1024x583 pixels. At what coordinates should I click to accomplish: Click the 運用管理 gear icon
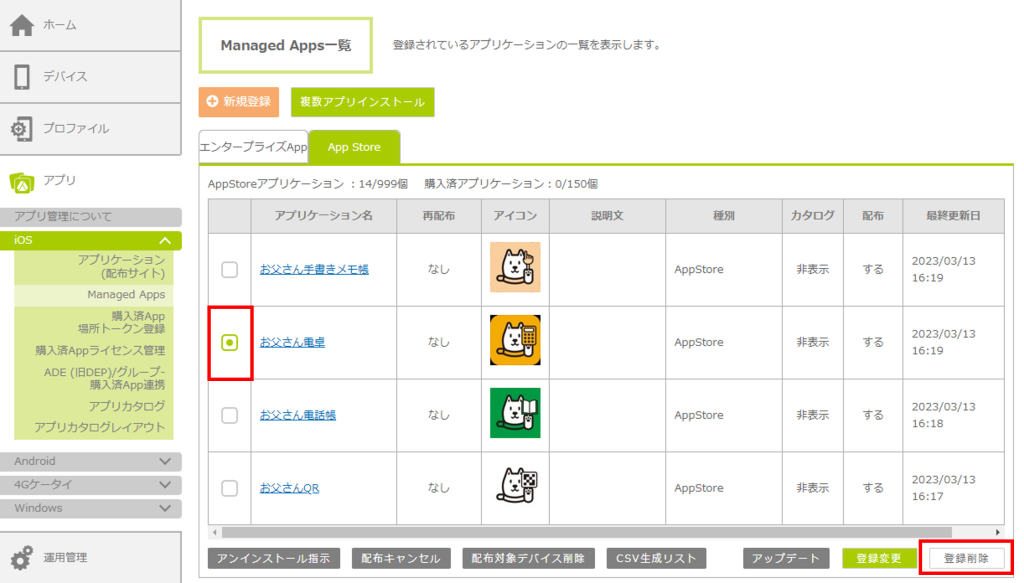[22, 558]
